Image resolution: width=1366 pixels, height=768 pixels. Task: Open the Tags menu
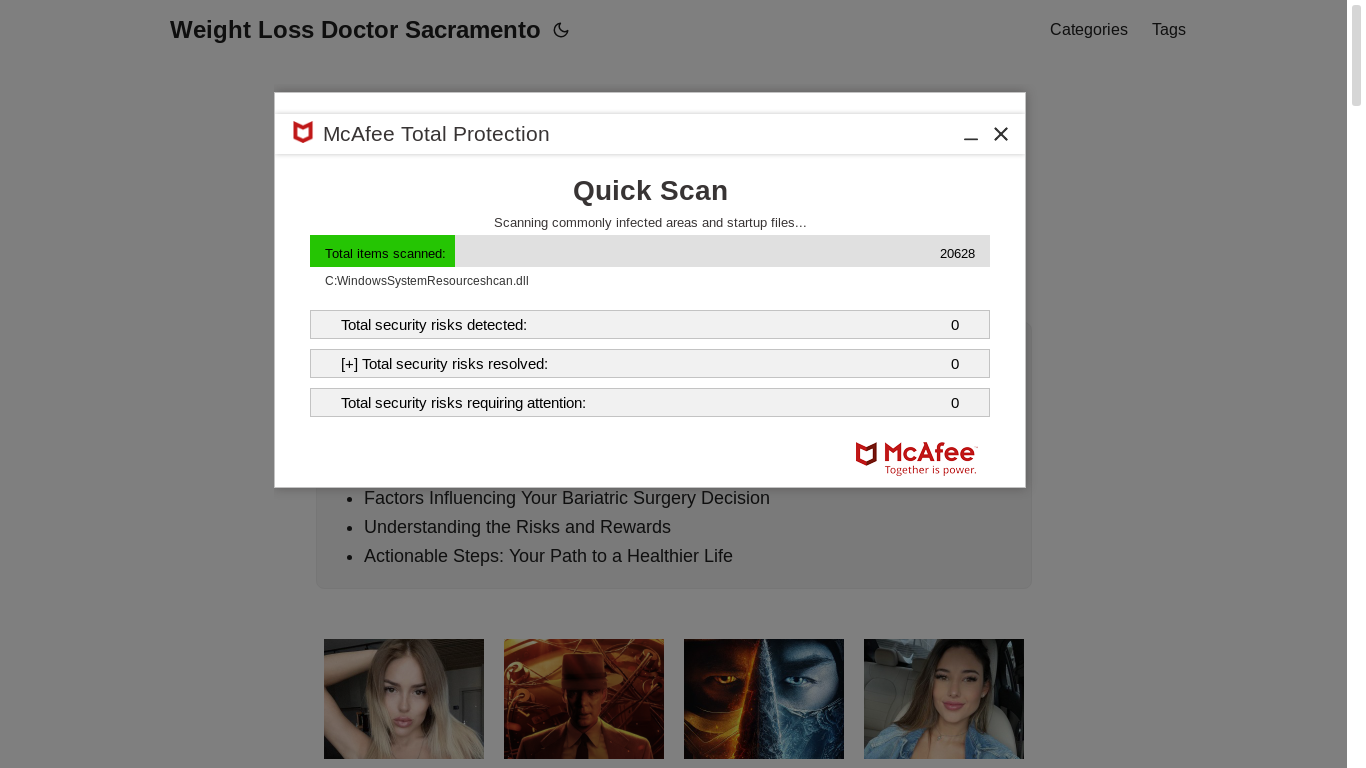1169,30
